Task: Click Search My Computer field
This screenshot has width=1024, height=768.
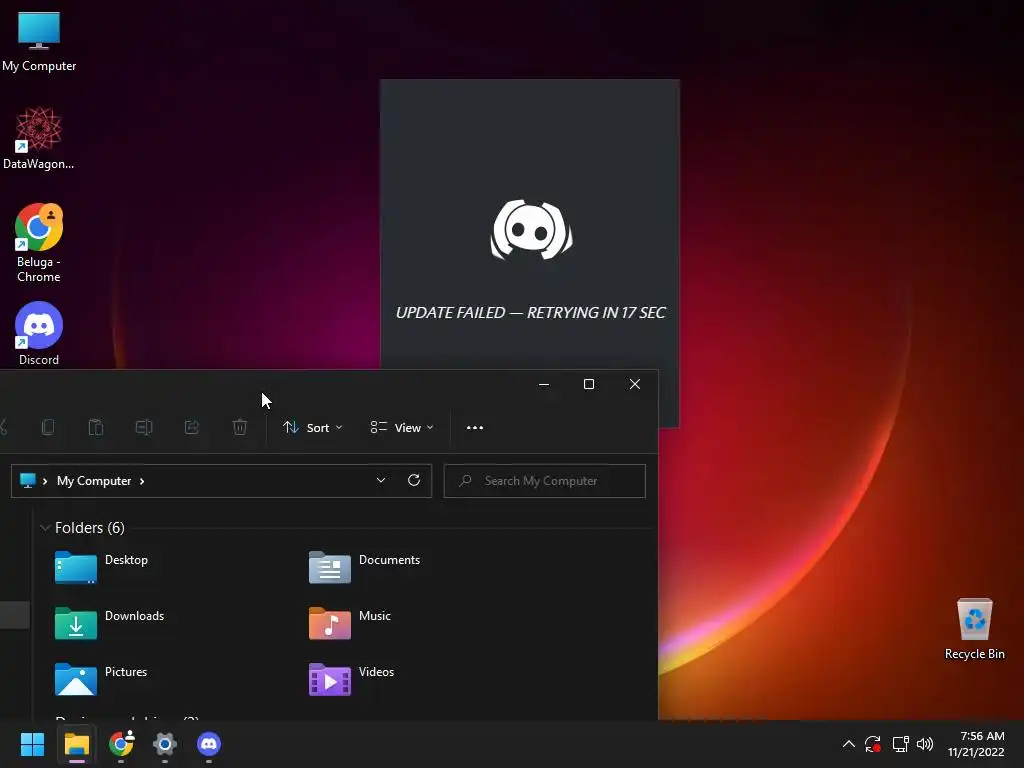Action: [545, 481]
